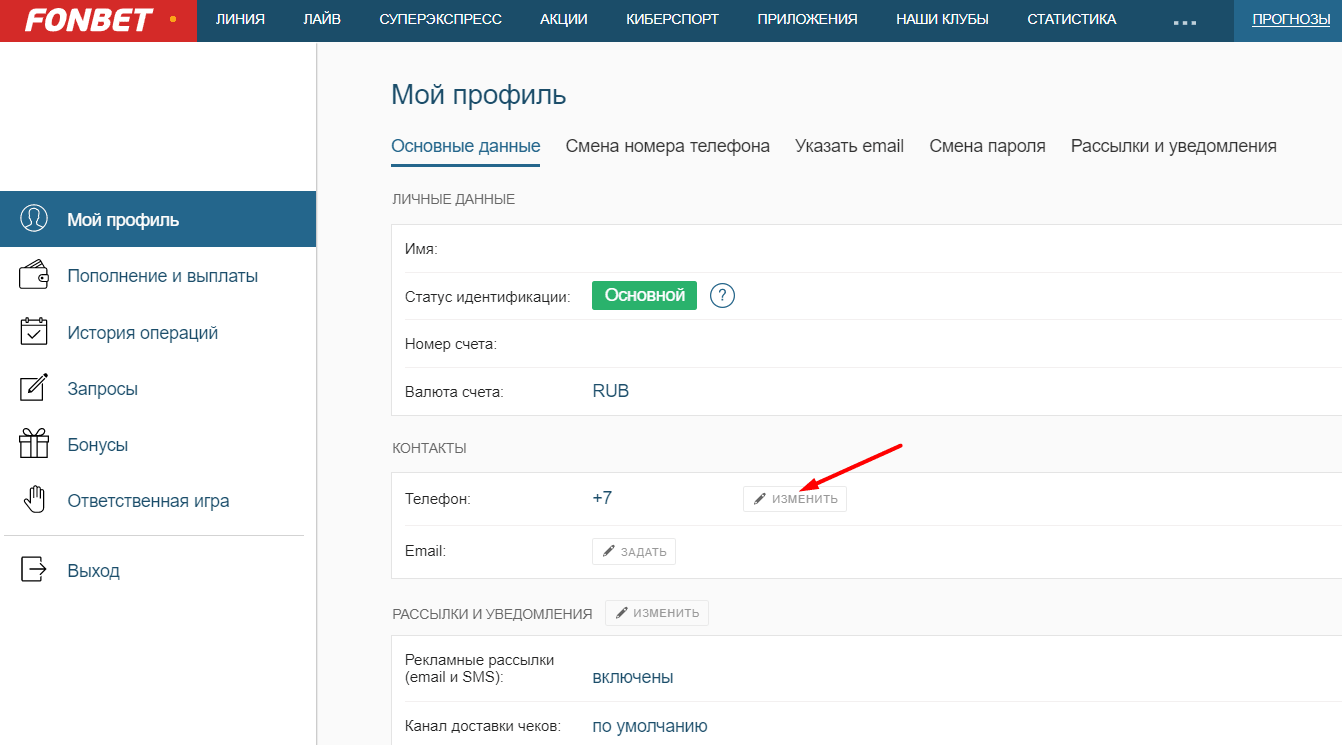This screenshot has height=745, width=1342.
Task: Open the ЛИНИЯ menu item
Action: click(240, 19)
